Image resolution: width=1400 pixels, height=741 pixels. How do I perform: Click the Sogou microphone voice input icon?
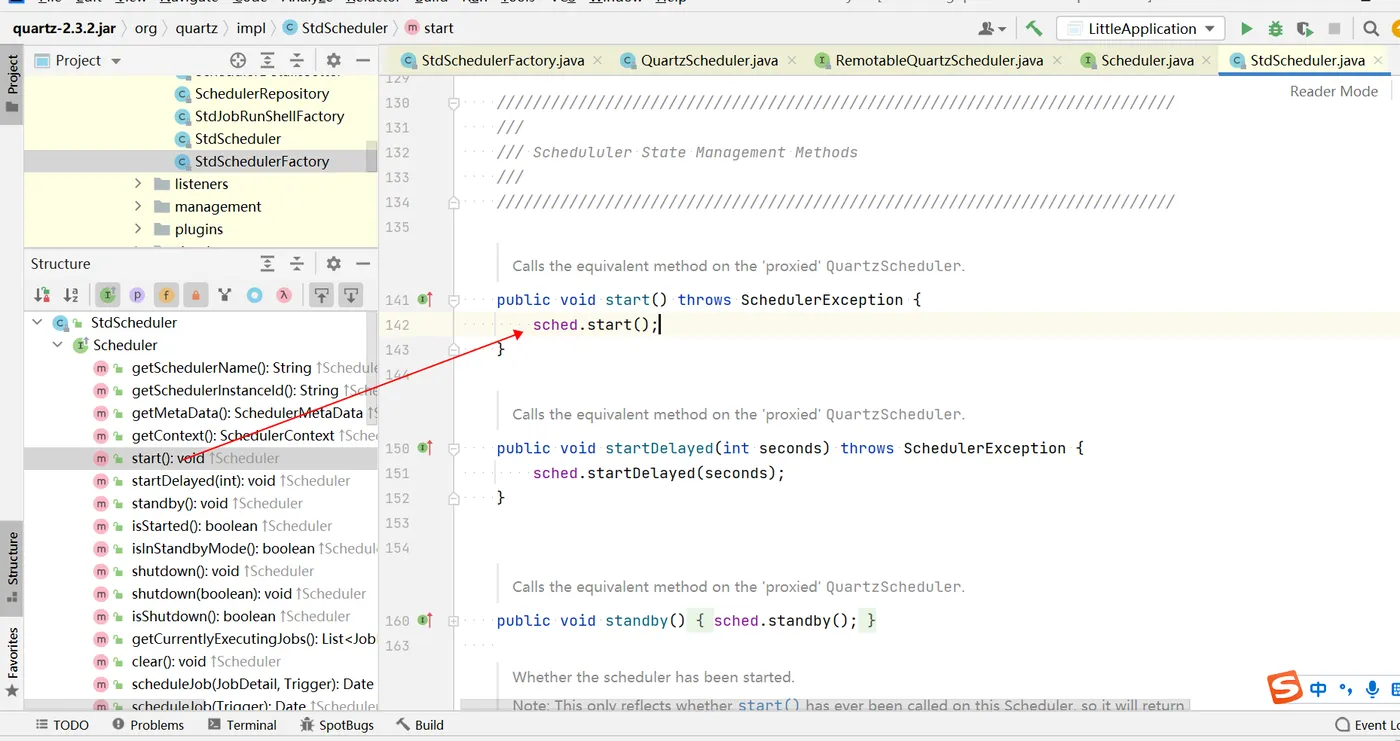[1372, 689]
